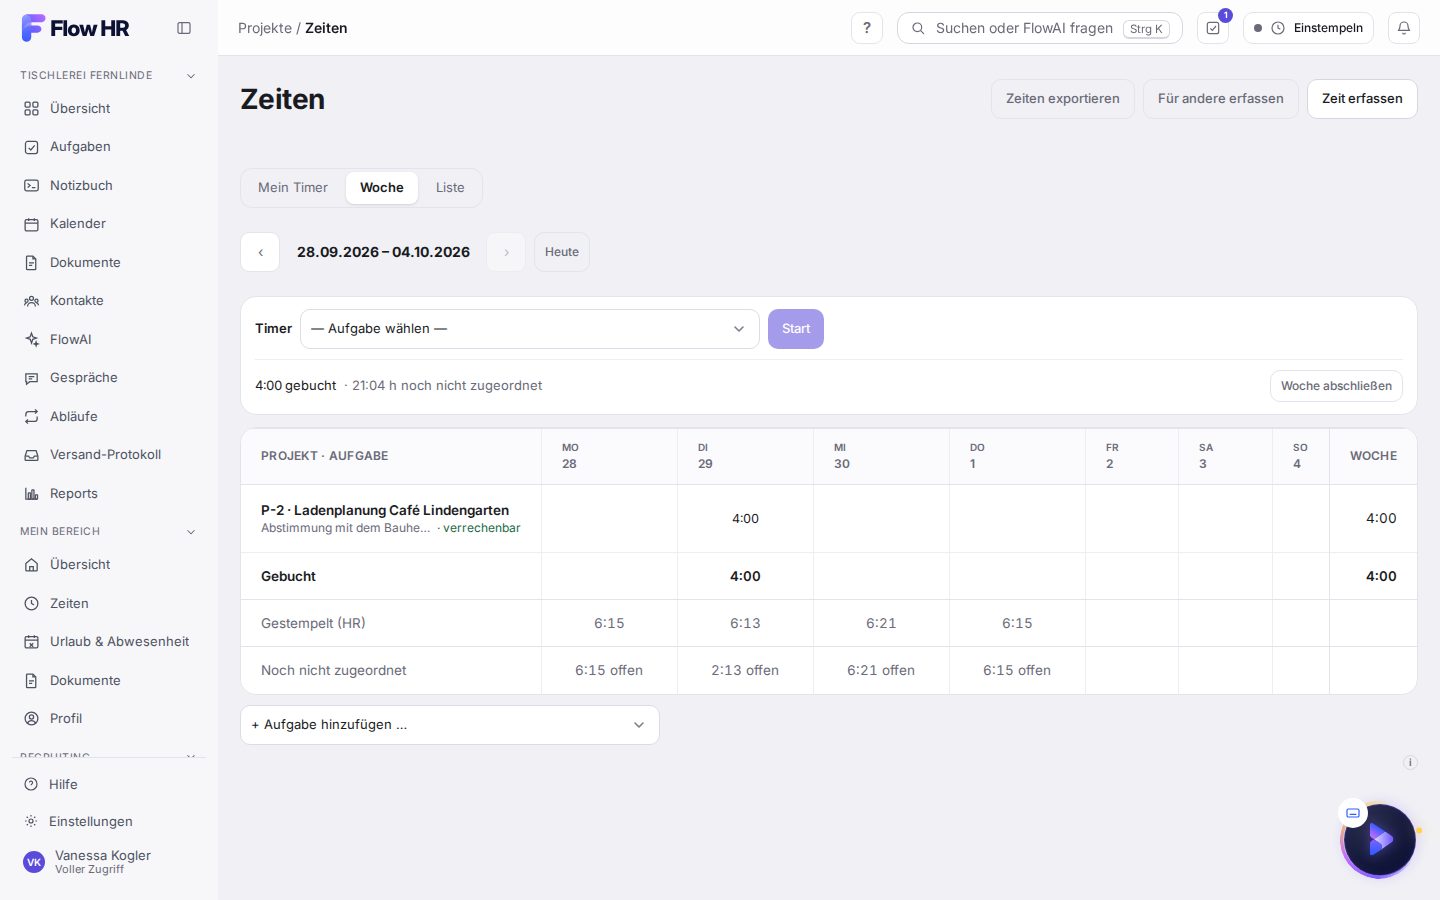The width and height of the screenshot is (1440, 900).
Task: Open Versand-Protokoll in the sidebar
Action: 108,455
